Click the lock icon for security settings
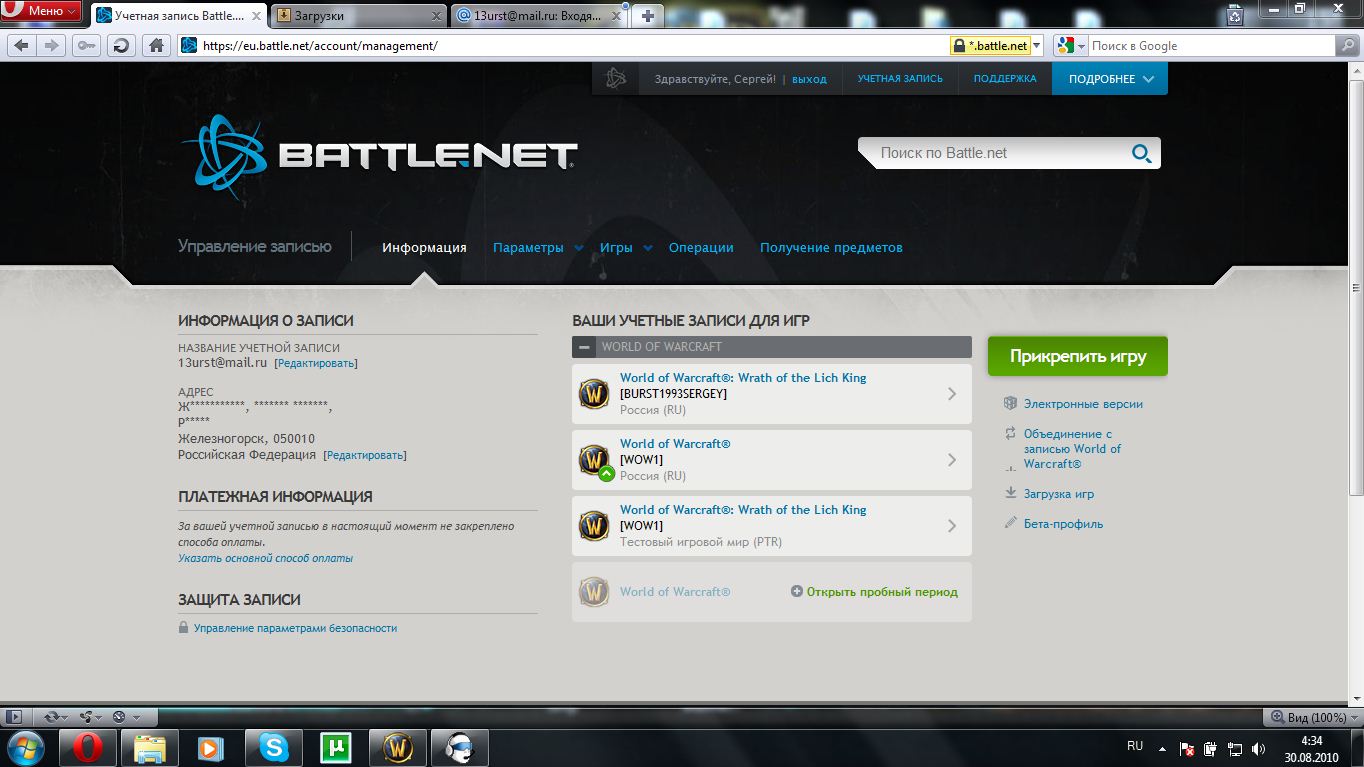Image resolution: width=1364 pixels, height=767 pixels. pyautogui.click(x=183, y=628)
